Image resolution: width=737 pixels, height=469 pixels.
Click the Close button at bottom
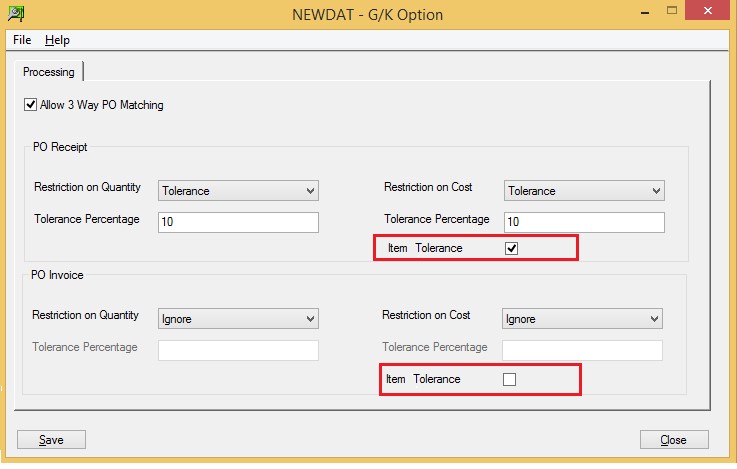click(x=674, y=440)
